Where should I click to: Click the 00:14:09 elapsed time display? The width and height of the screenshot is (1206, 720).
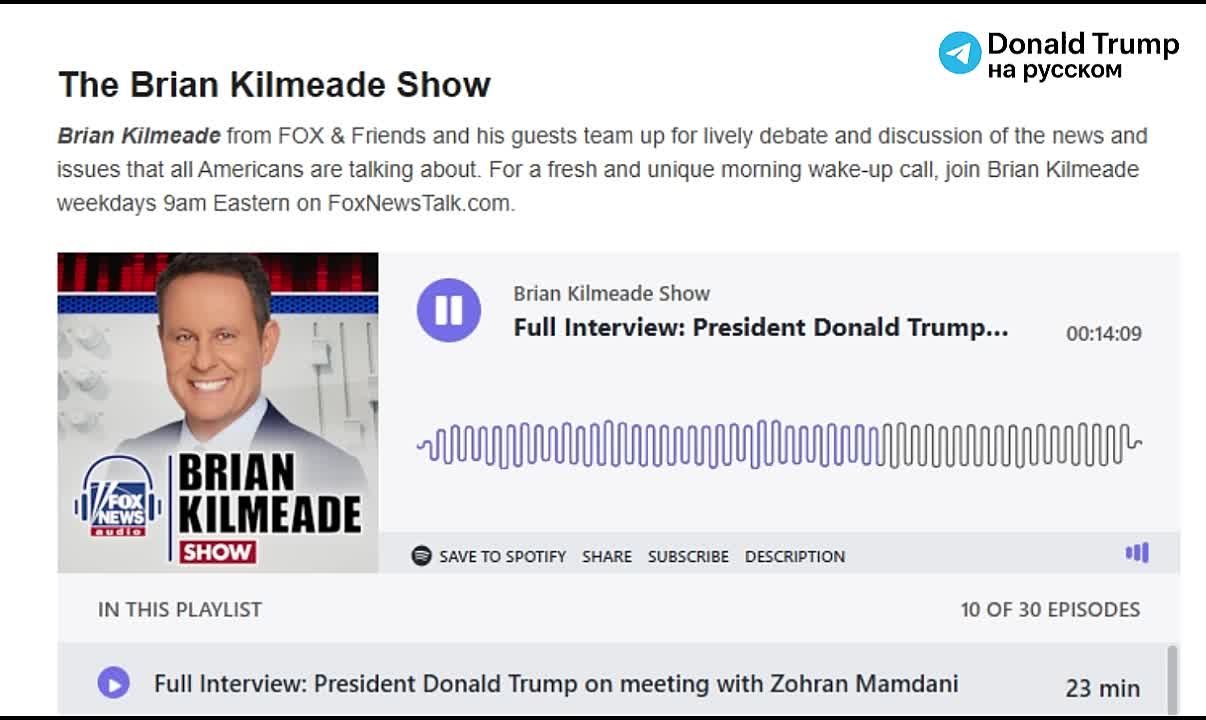click(1104, 334)
